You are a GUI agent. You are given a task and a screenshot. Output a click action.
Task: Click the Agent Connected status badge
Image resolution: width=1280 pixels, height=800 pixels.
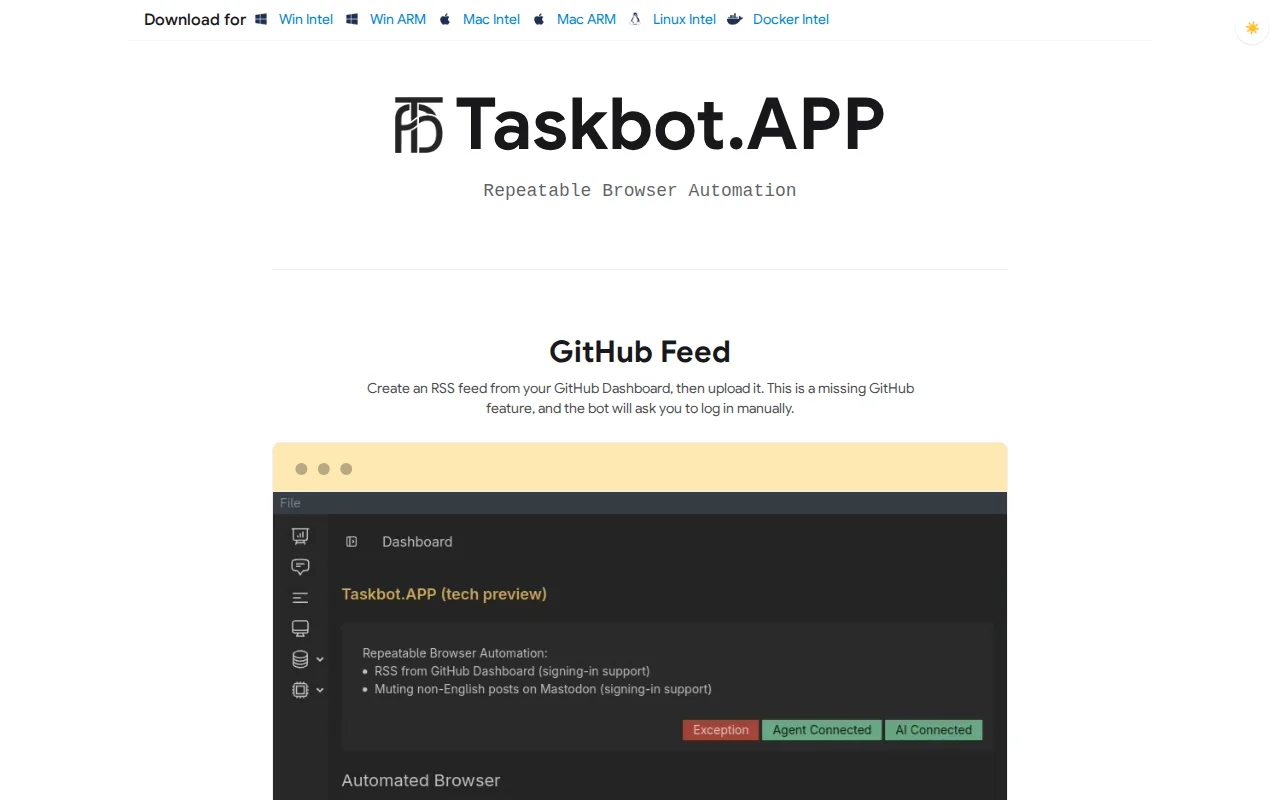pos(822,730)
